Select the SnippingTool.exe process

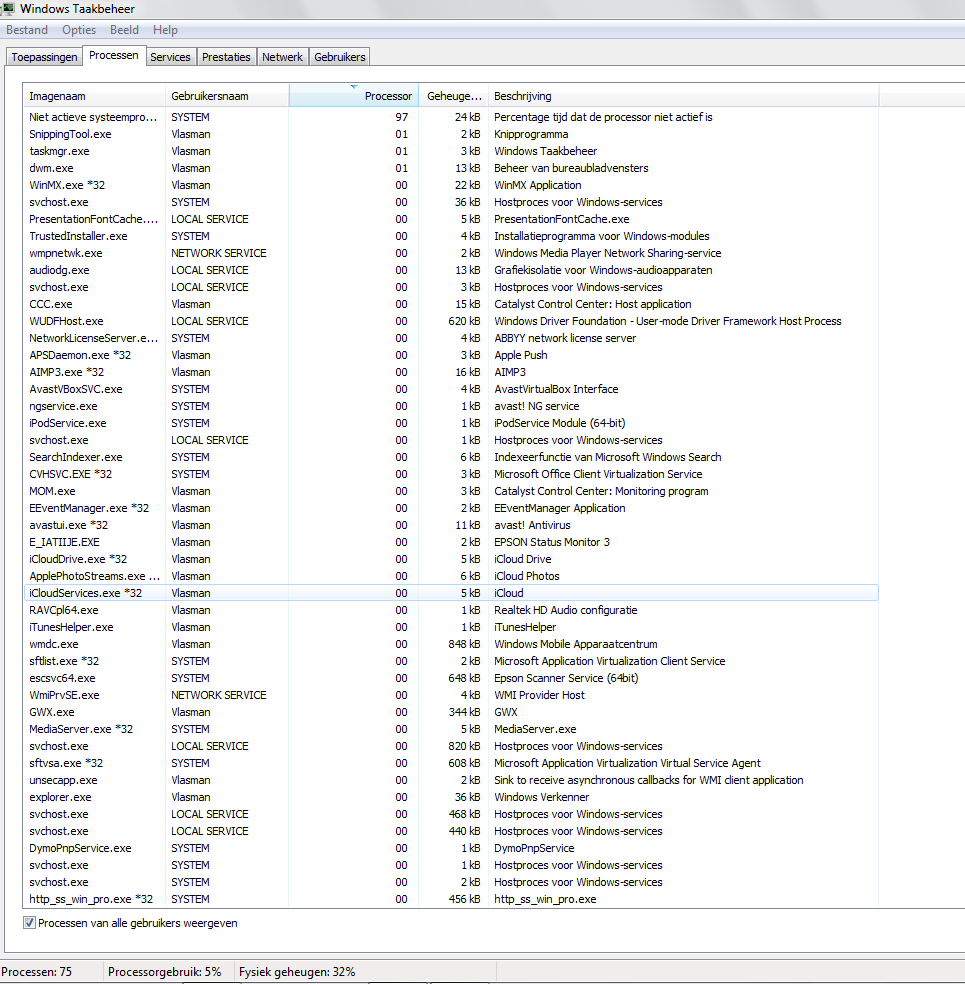70,134
